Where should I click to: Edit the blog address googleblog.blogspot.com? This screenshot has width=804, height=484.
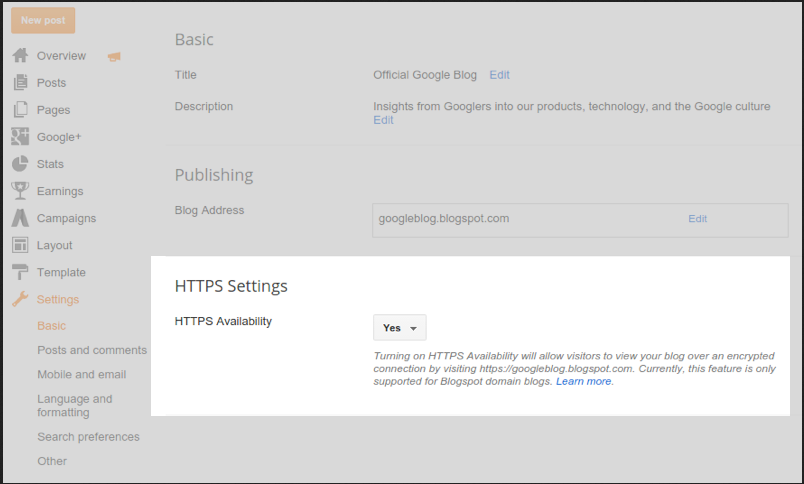[697, 219]
